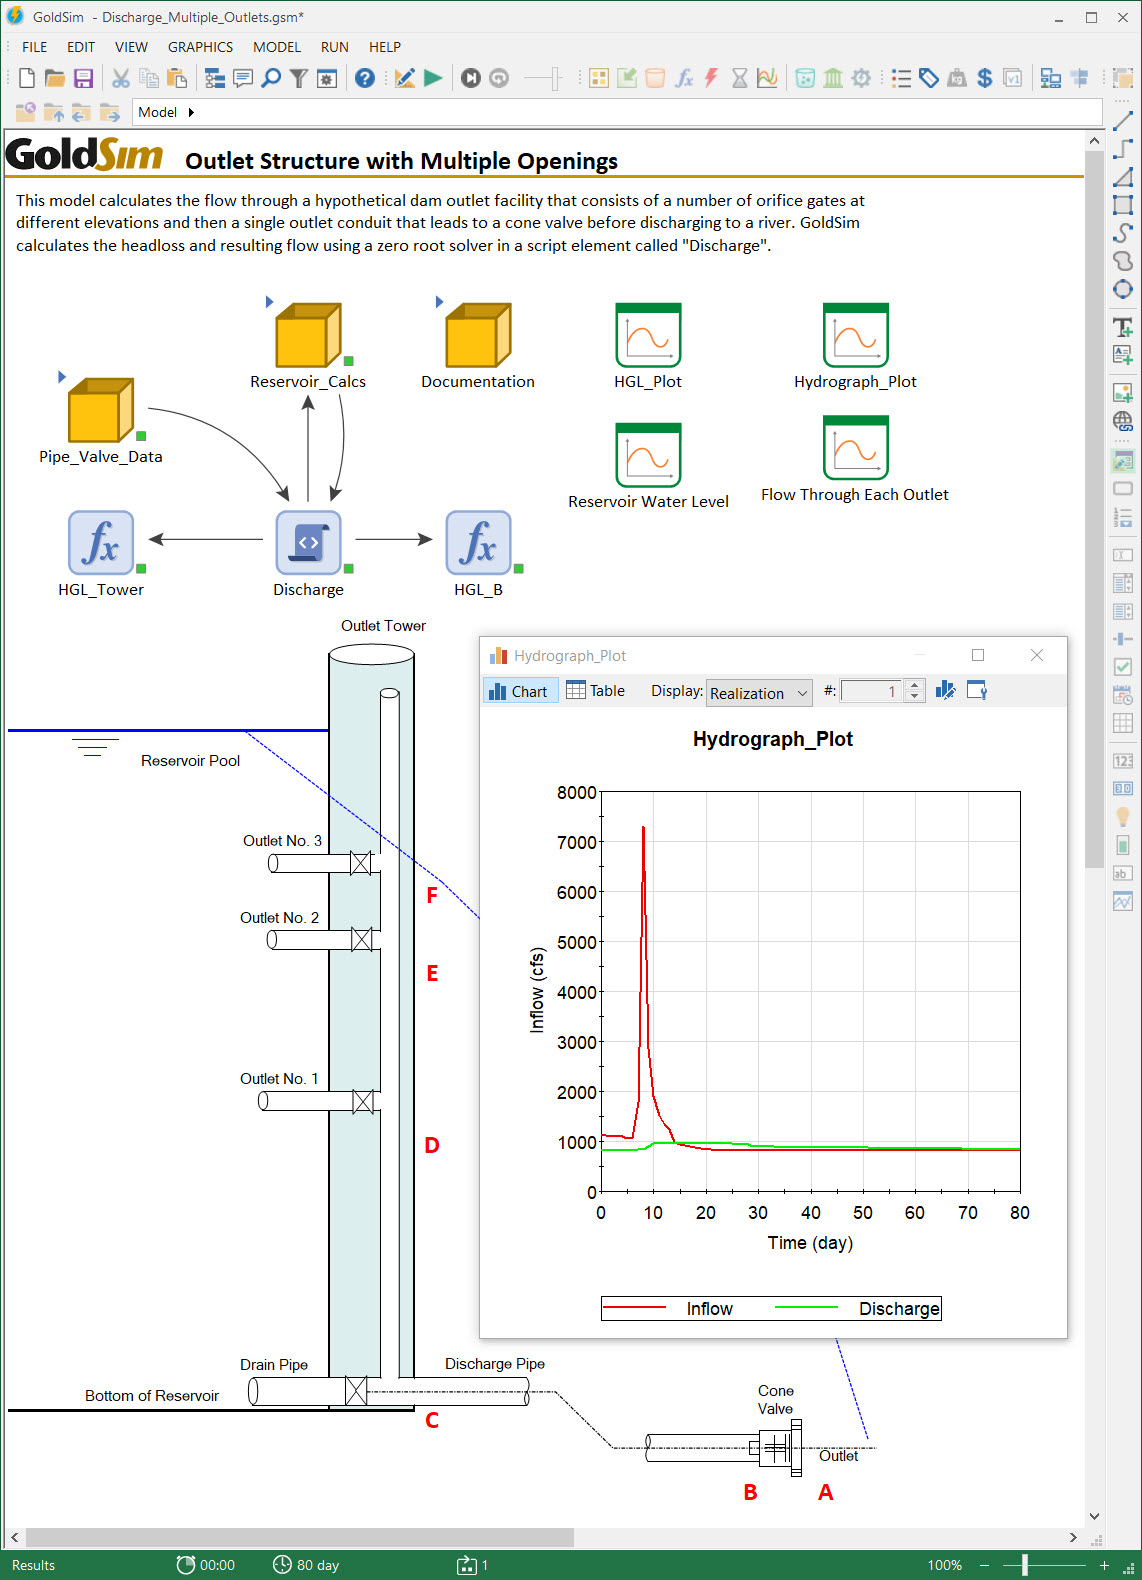The height and width of the screenshot is (1580, 1142).
Task: Click the realization number field
Action: [x=872, y=691]
